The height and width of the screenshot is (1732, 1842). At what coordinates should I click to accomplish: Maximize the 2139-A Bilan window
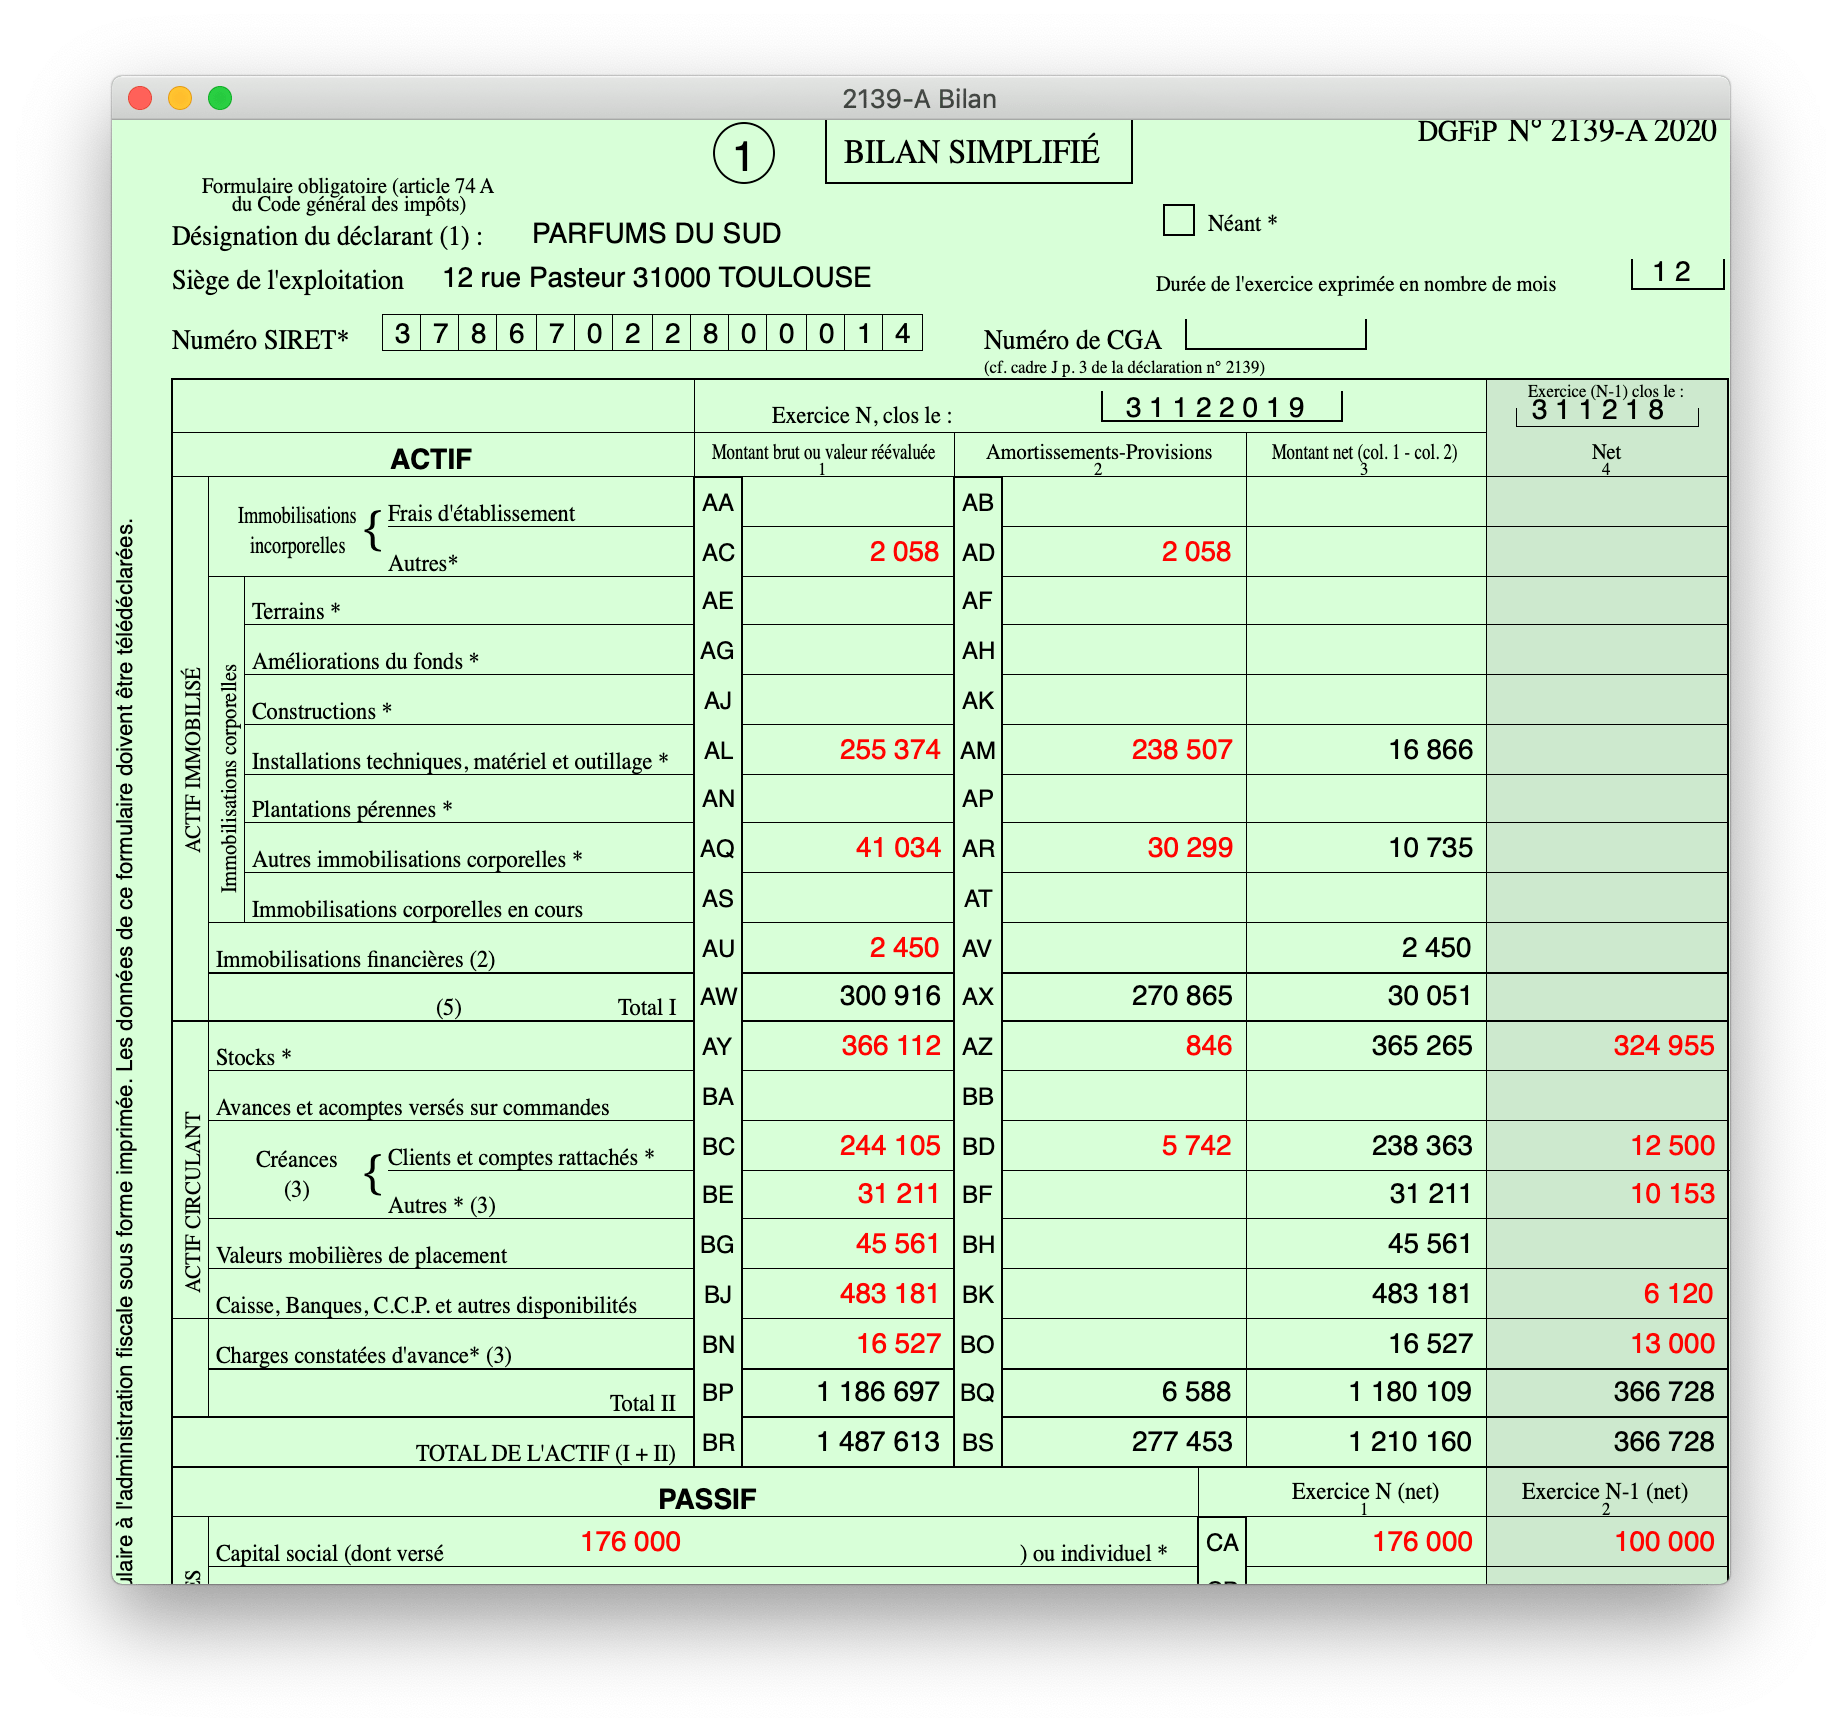(220, 98)
